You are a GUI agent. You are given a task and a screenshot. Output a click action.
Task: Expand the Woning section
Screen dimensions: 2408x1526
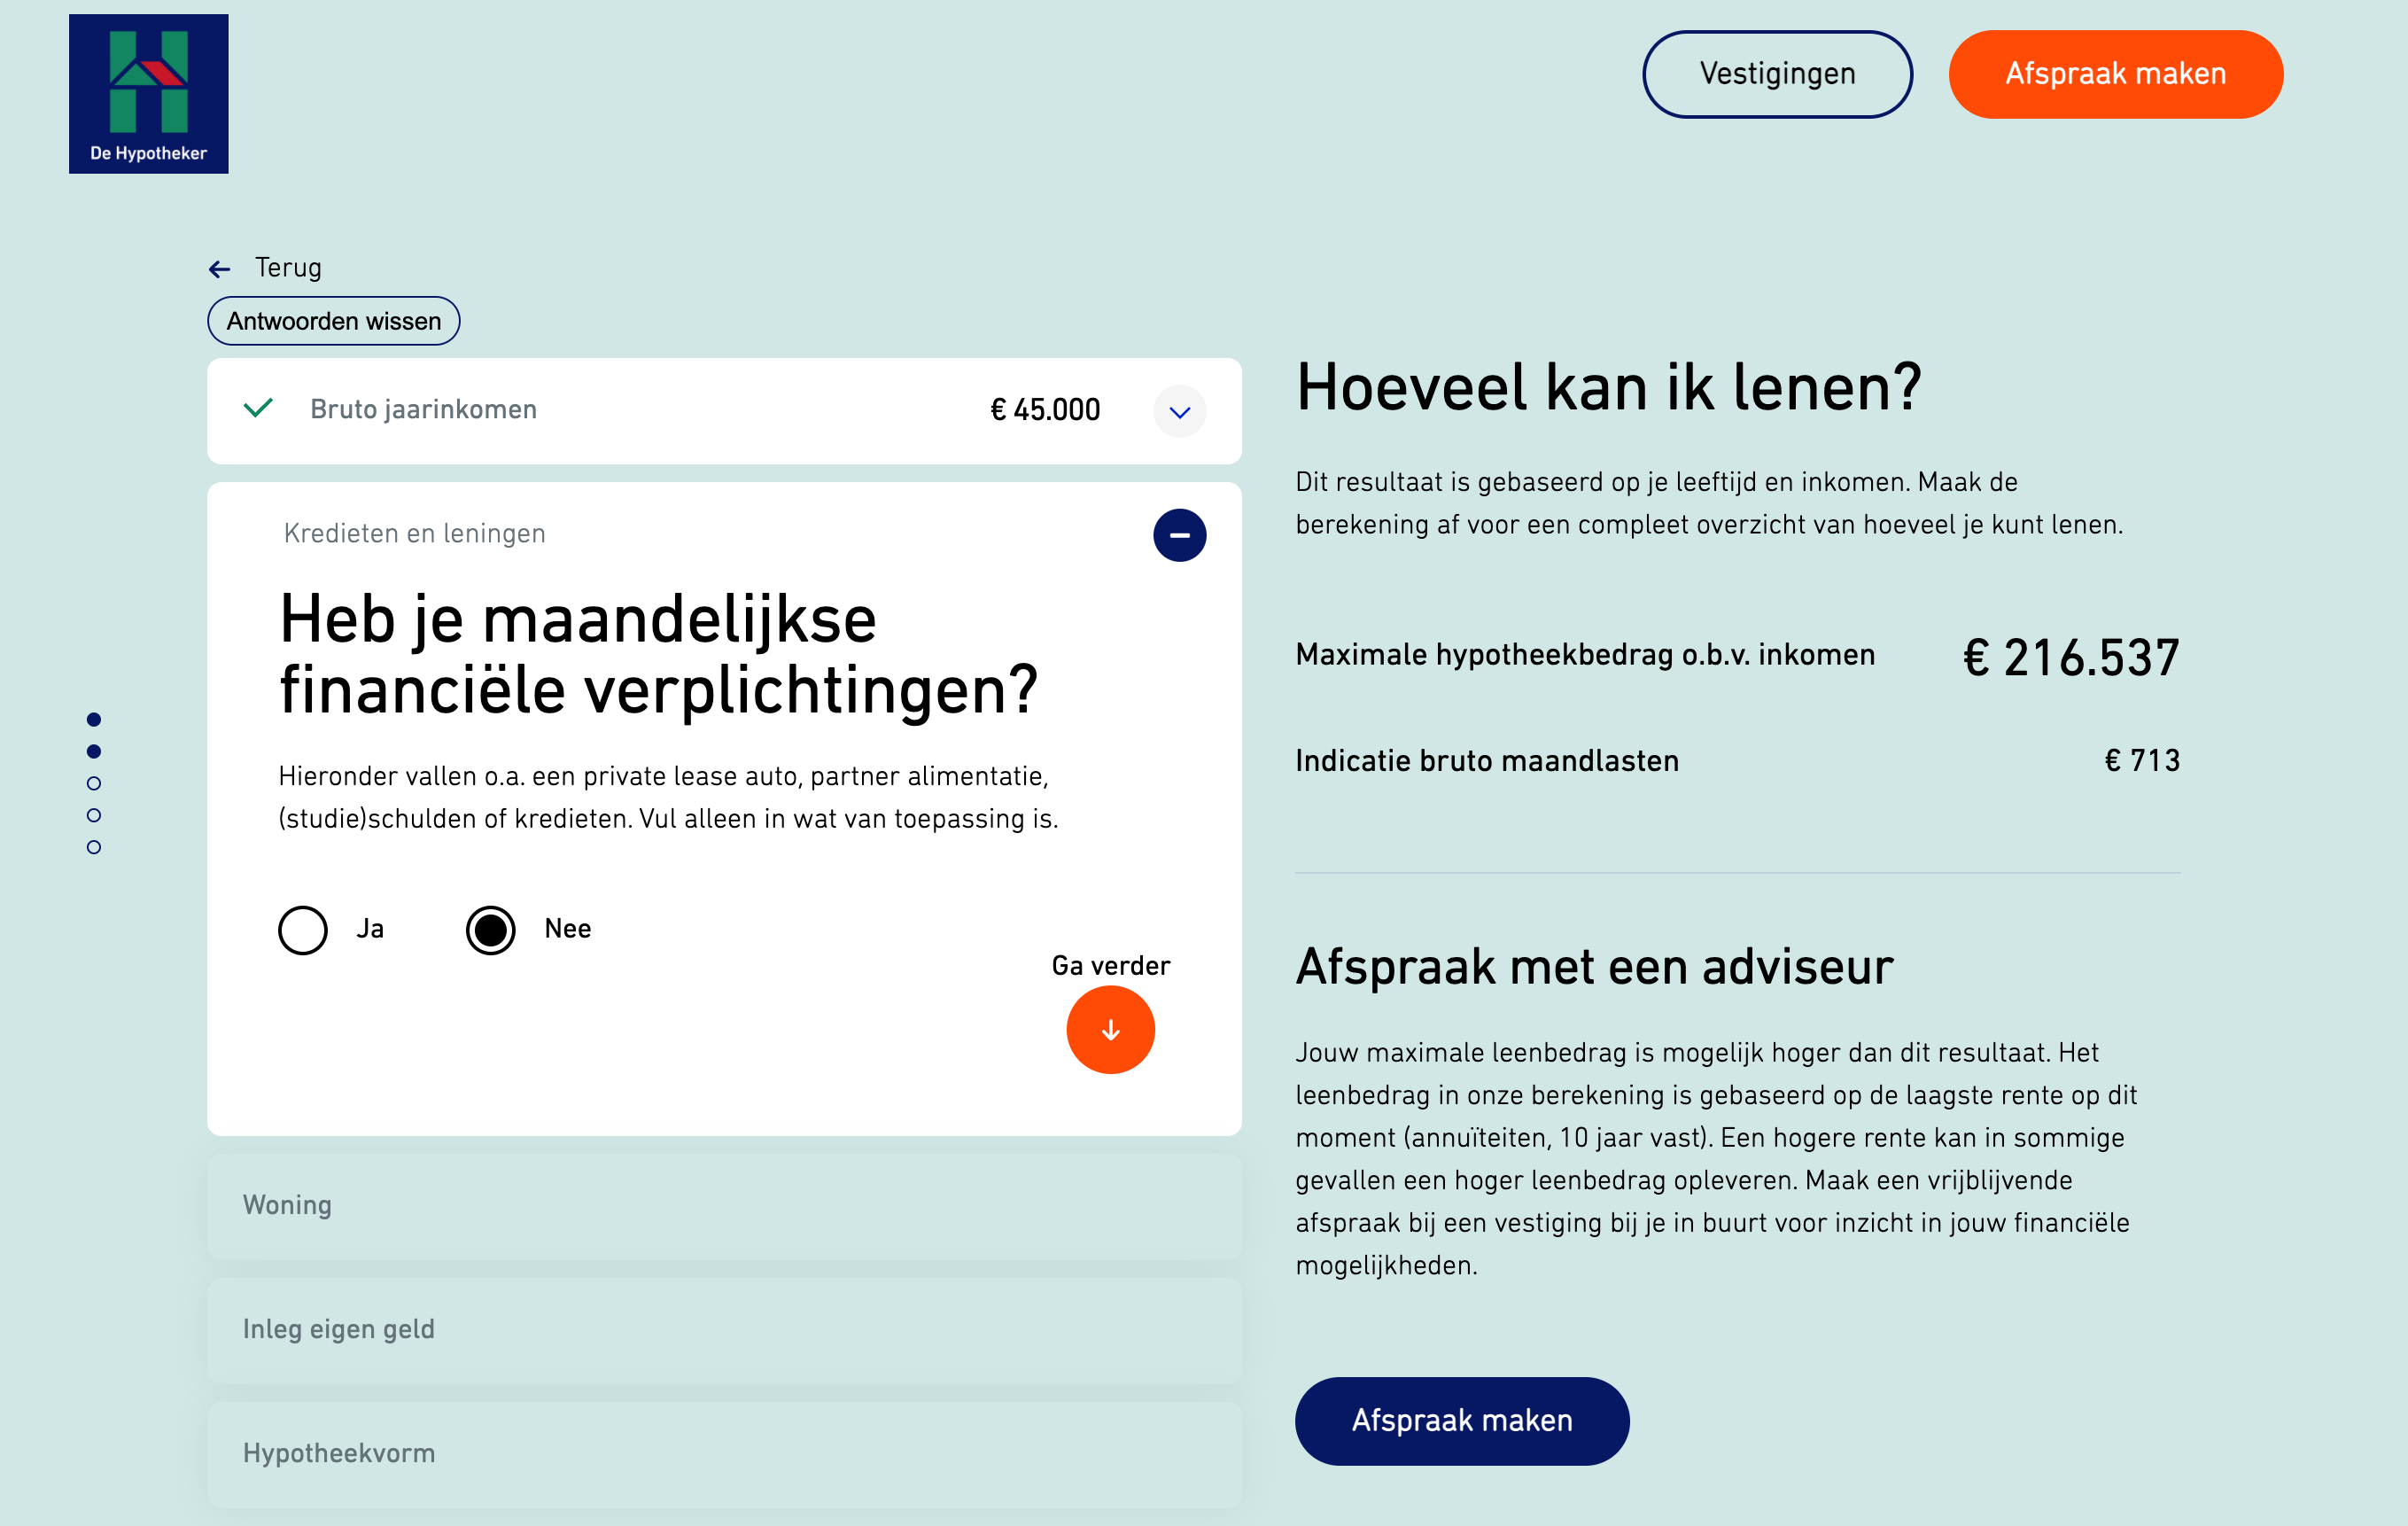click(x=724, y=1205)
